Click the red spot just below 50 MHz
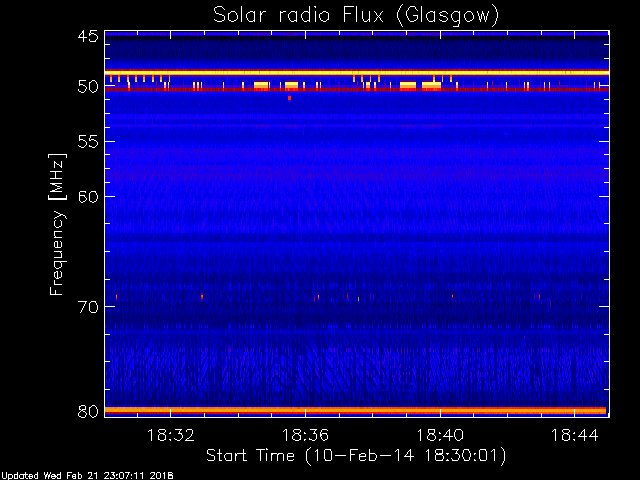640x480 pixels. pos(289,98)
